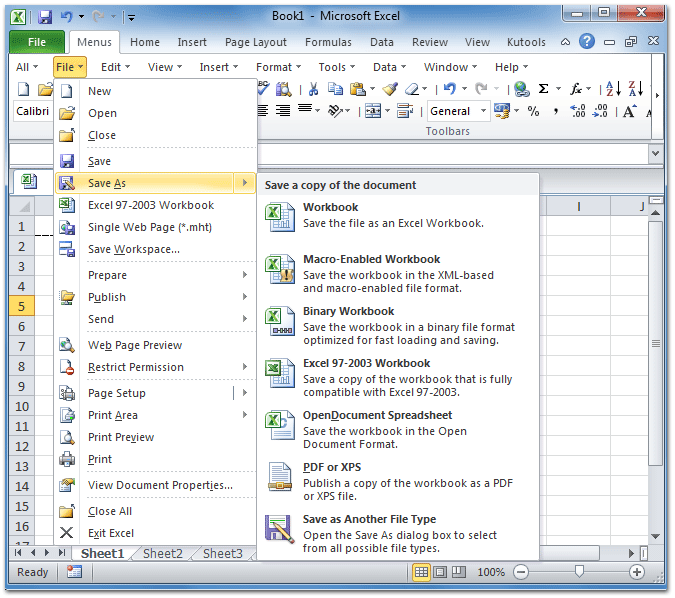
Task: Click the Percent Style icon
Action: [x=533, y=111]
